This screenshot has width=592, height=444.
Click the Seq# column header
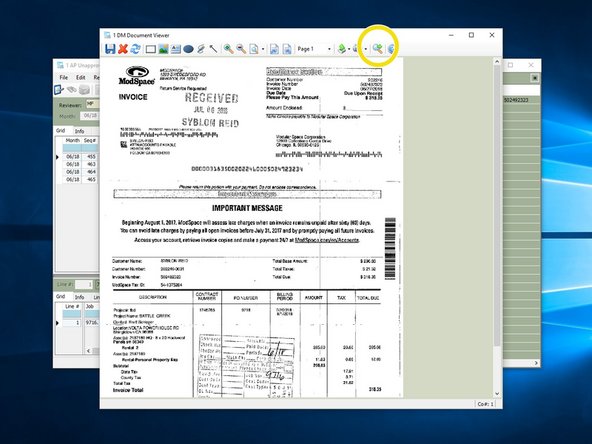[x=90, y=140]
